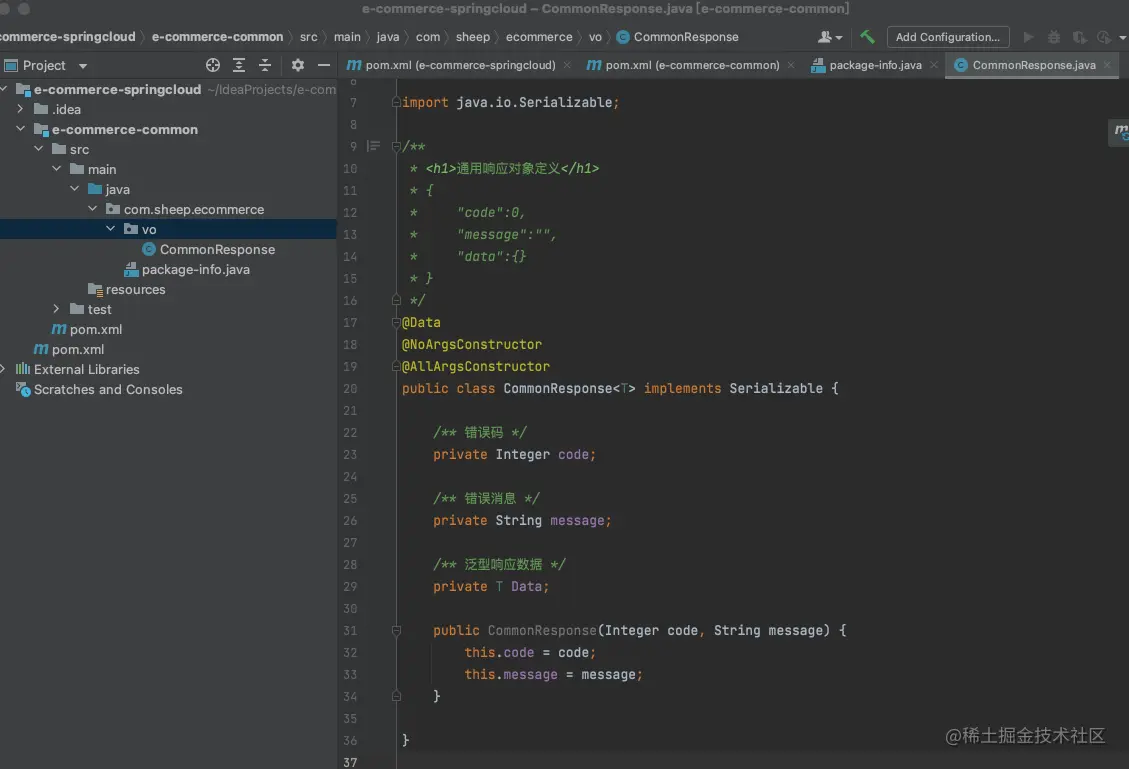The height and width of the screenshot is (769, 1129).
Task: Open the Maven tool window icon
Action: click(x=1121, y=132)
